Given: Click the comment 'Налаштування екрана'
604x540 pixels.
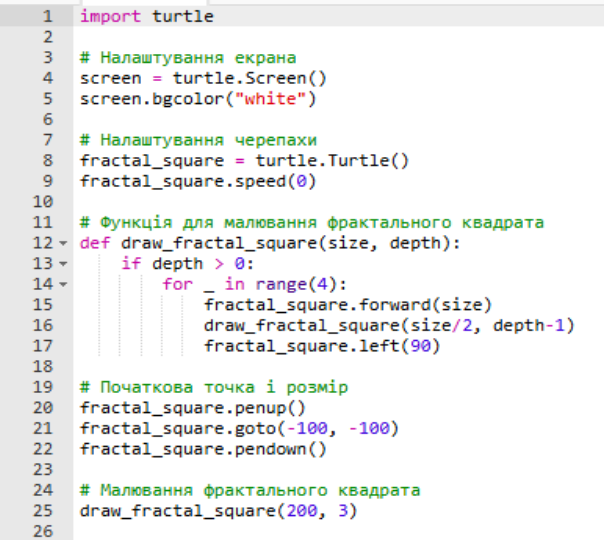Looking at the screenshot, I should pos(188,58).
